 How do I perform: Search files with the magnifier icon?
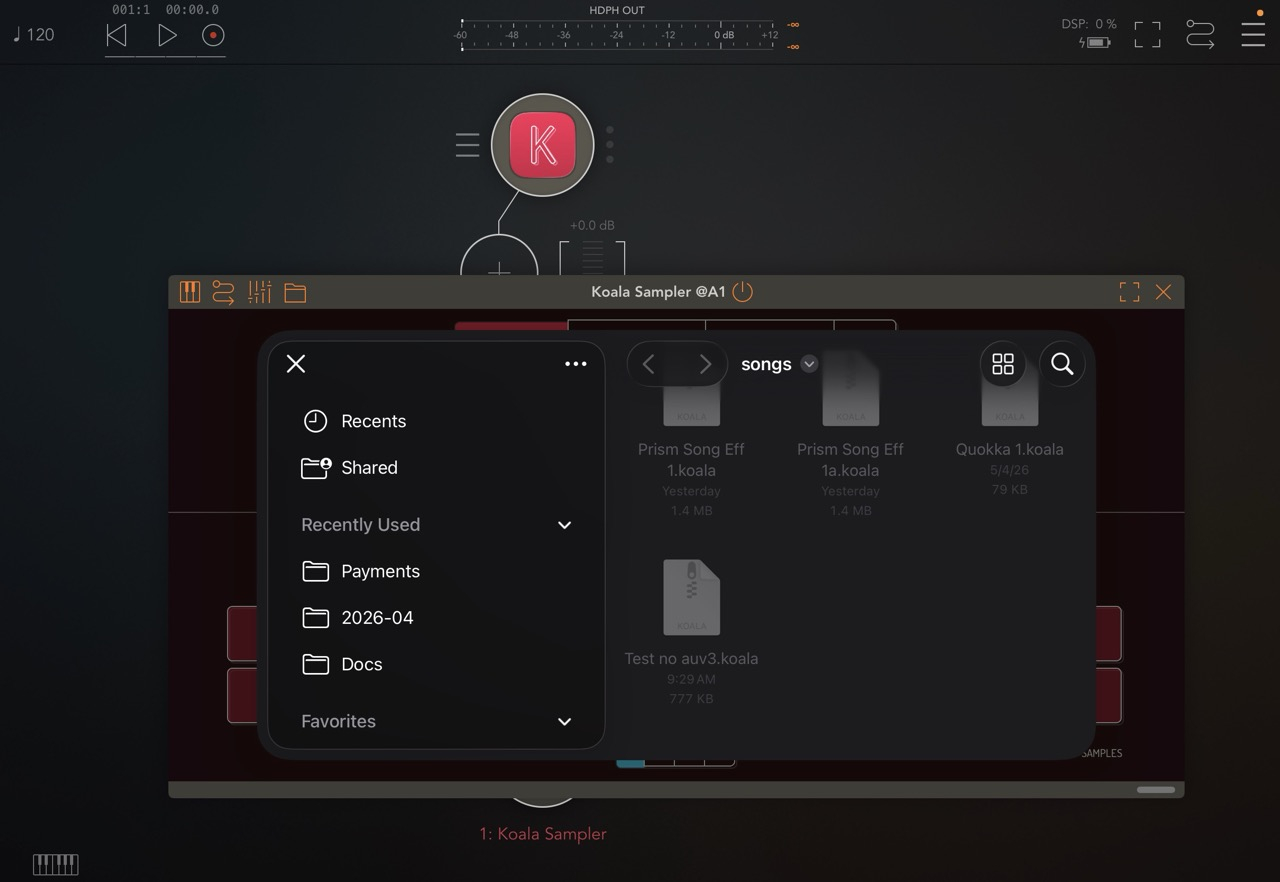click(x=1062, y=364)
